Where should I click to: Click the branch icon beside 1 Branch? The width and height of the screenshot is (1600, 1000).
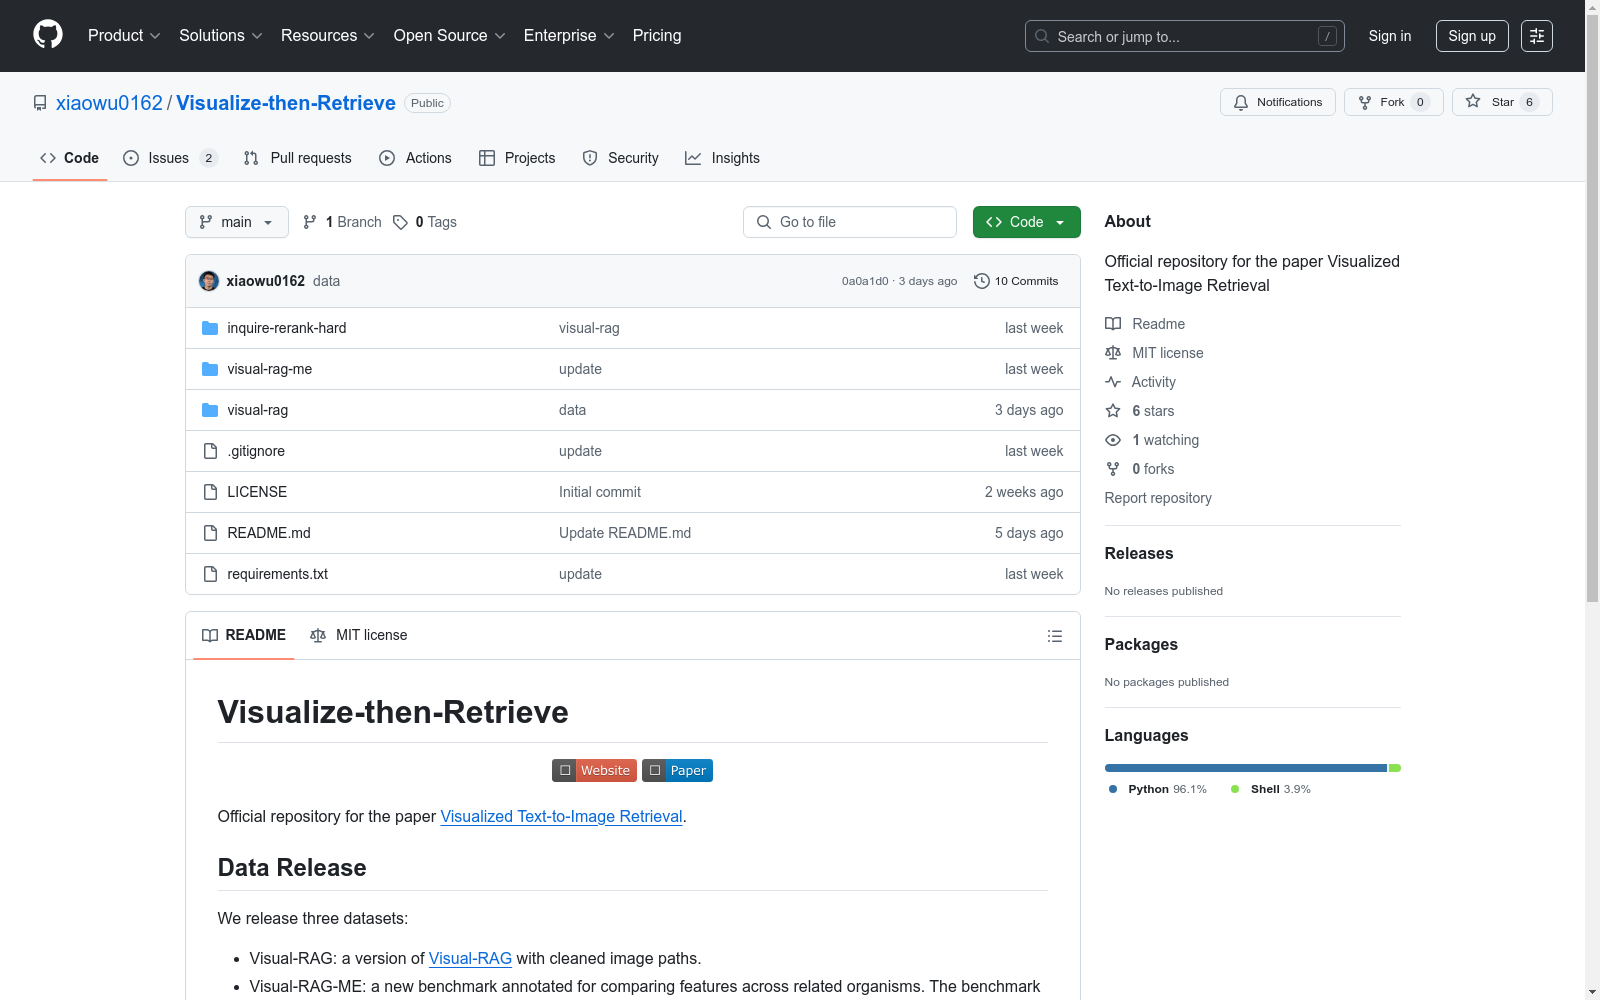(310, 222)
